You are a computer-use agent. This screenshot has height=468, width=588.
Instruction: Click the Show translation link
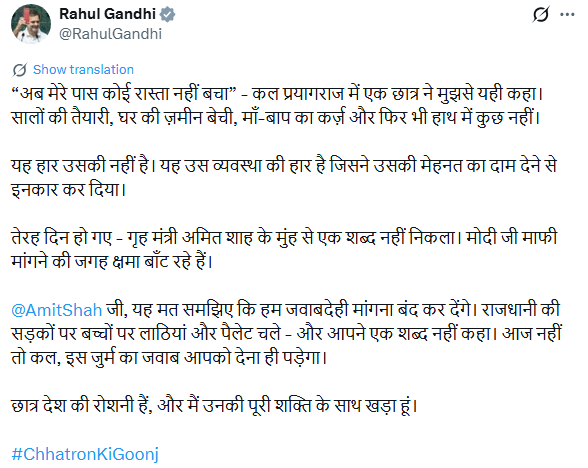(83, 70)
